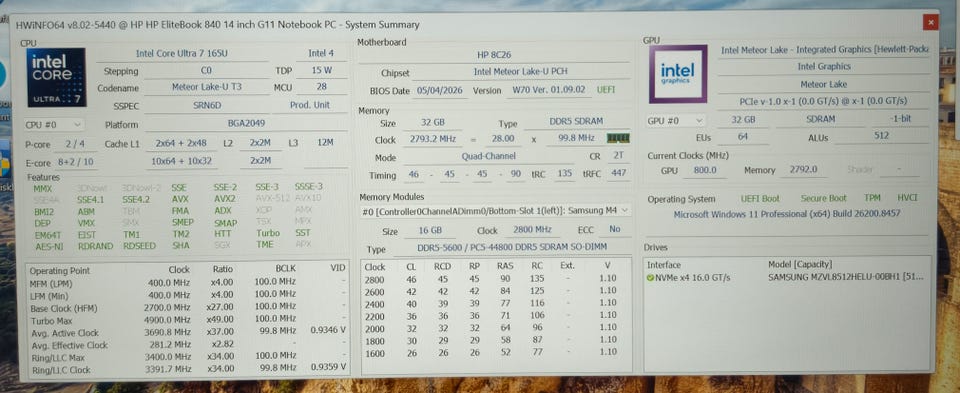The image size is (960, 393).
Task: Click the Turbo Max 4900.0 MHz row
Action: 187,320
